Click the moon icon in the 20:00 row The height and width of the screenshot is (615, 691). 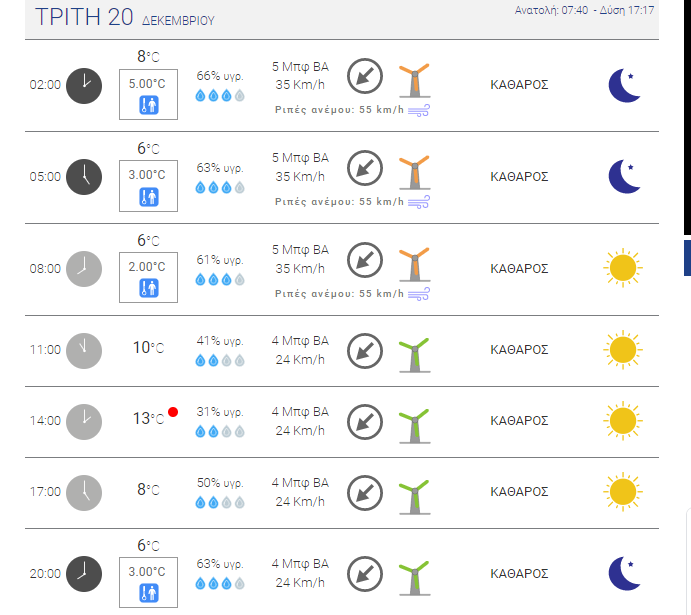point(625,574)
